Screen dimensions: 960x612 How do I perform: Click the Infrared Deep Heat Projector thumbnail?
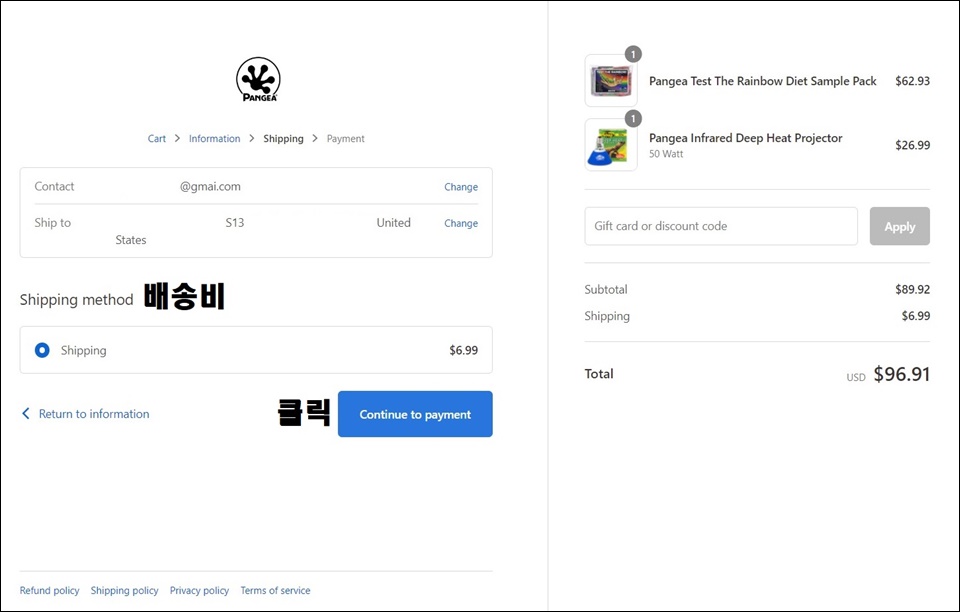(611, 145)
